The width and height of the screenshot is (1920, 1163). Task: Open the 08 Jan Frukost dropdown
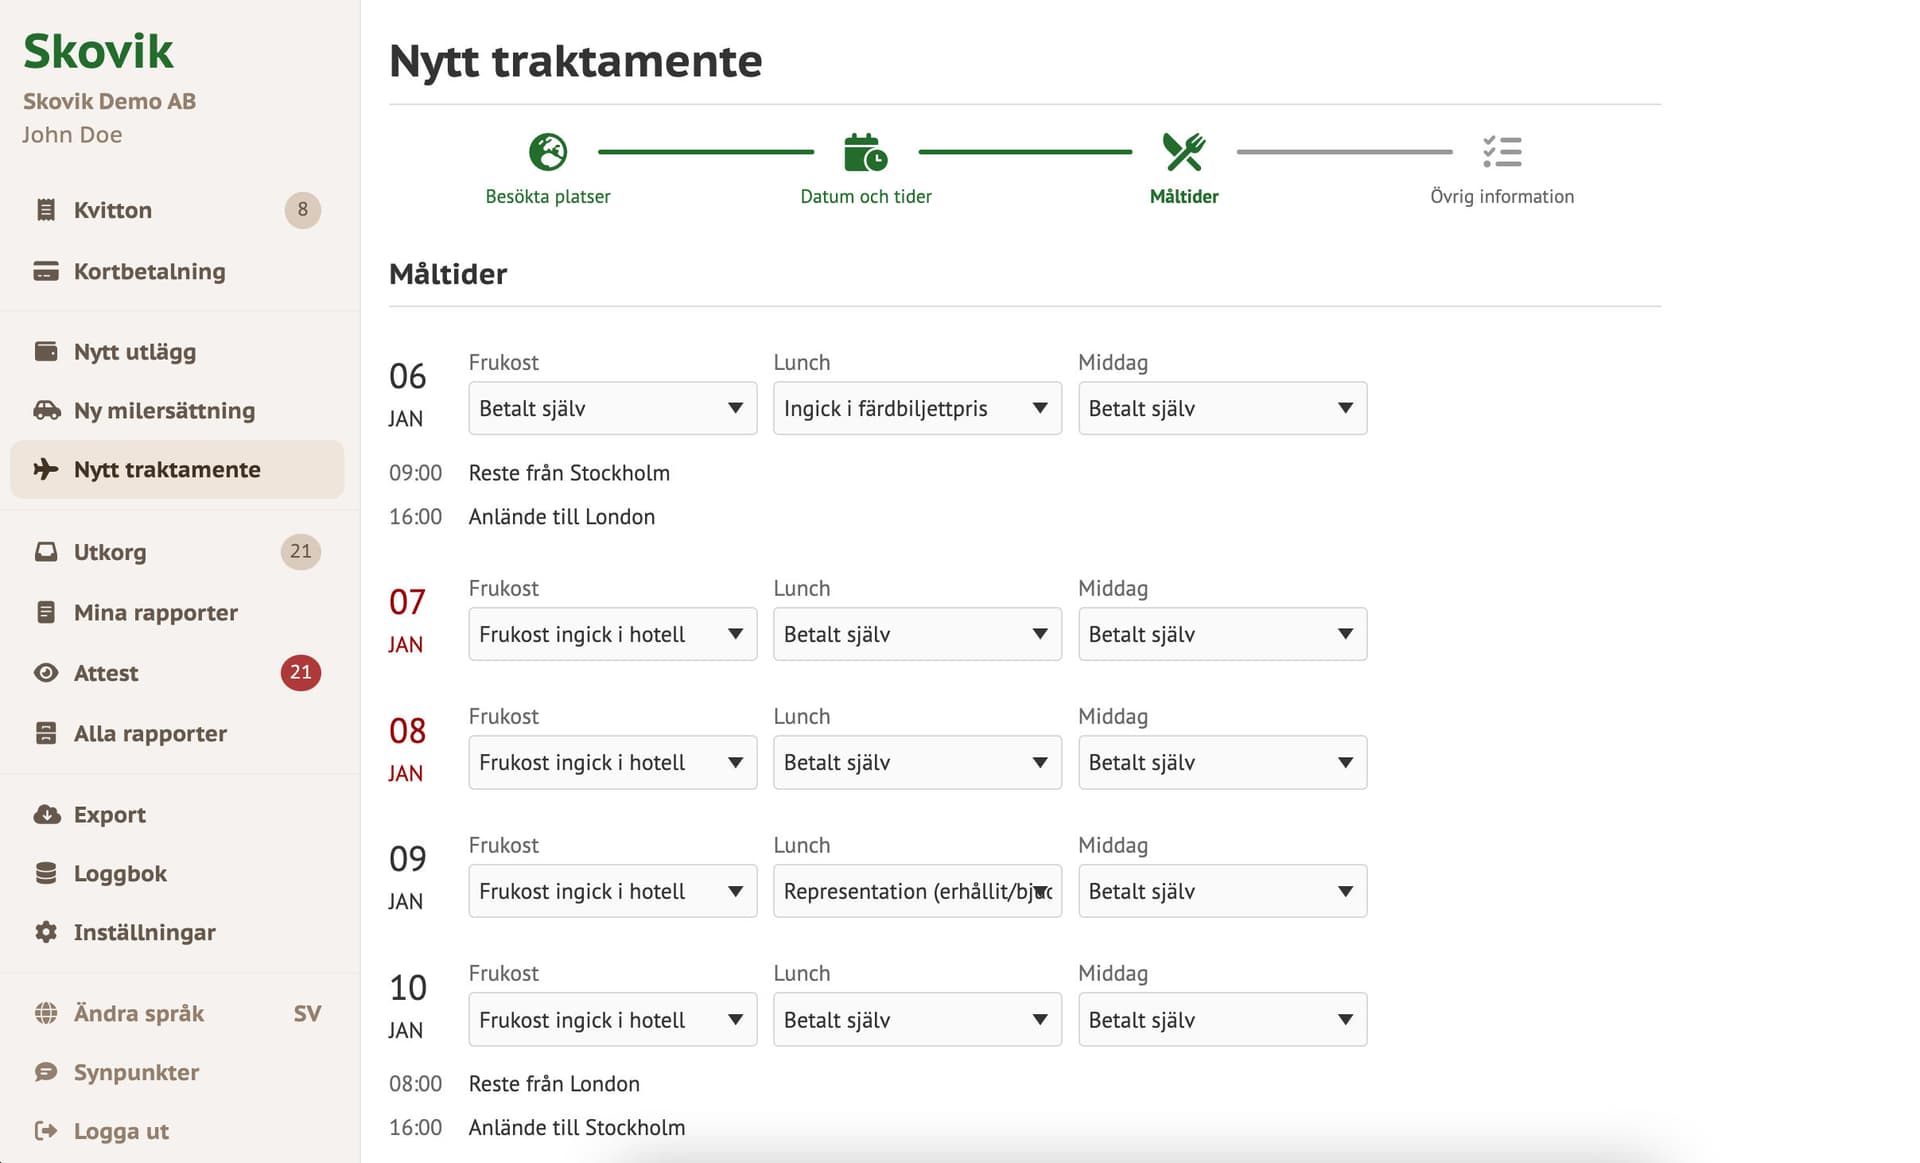point(613,762)
